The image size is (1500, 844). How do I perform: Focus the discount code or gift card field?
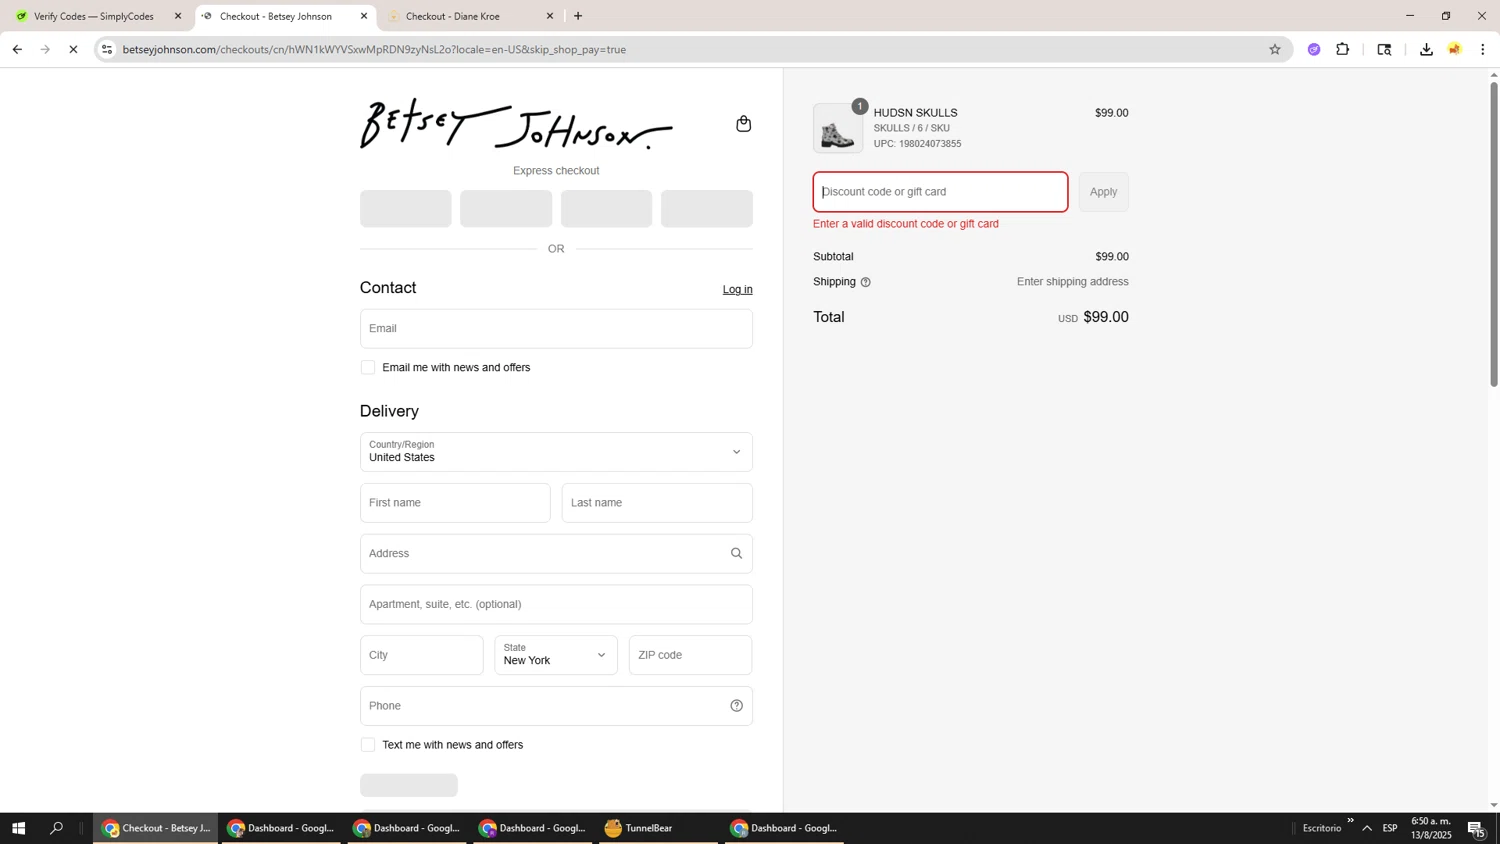(x=940, y=192)
